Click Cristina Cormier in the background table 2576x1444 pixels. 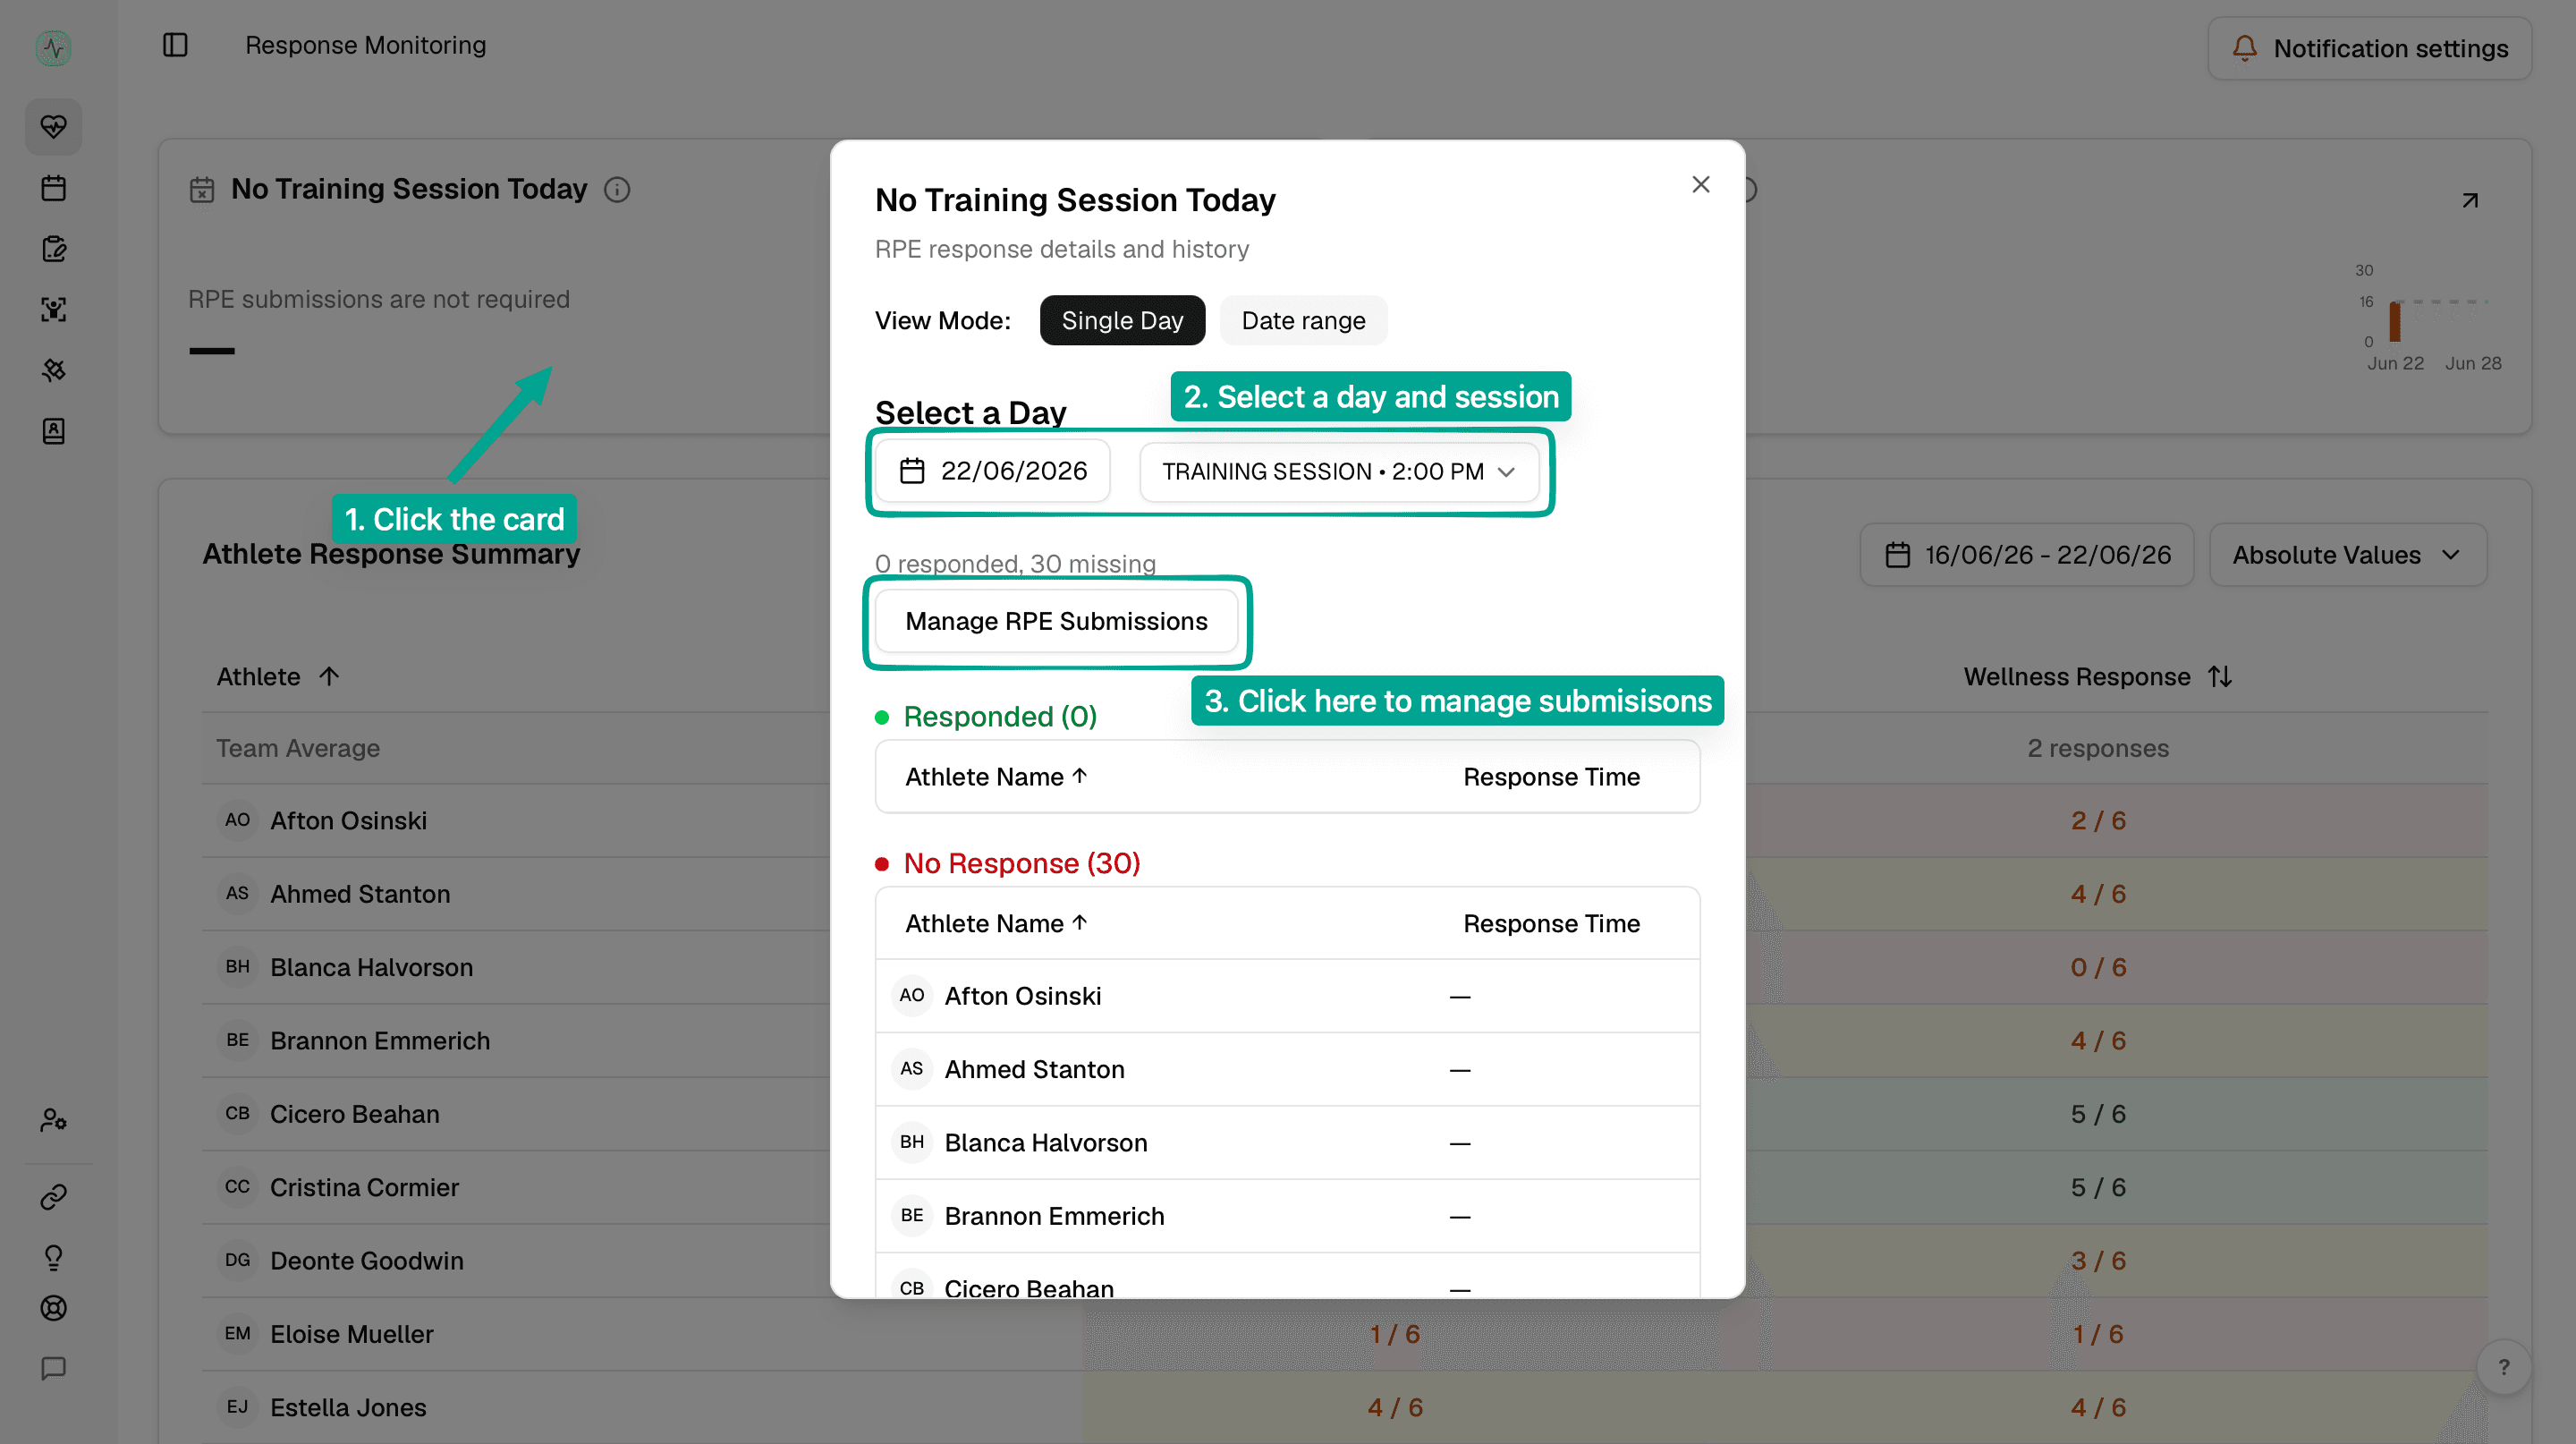[x=364, y=1188]
